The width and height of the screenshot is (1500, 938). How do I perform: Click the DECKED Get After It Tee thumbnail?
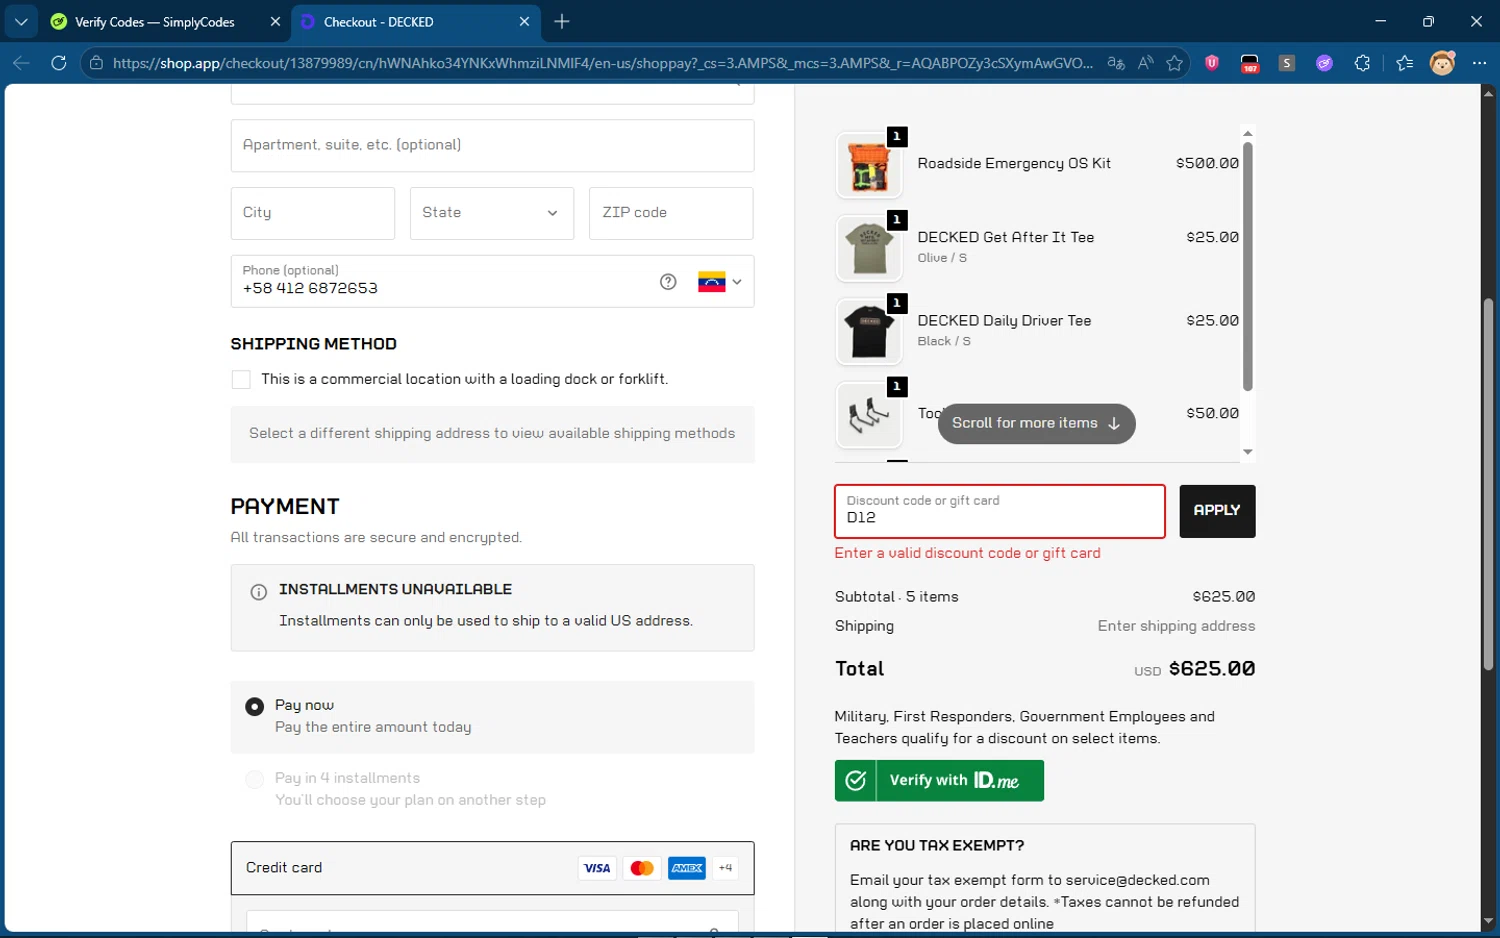coord(868,249)
